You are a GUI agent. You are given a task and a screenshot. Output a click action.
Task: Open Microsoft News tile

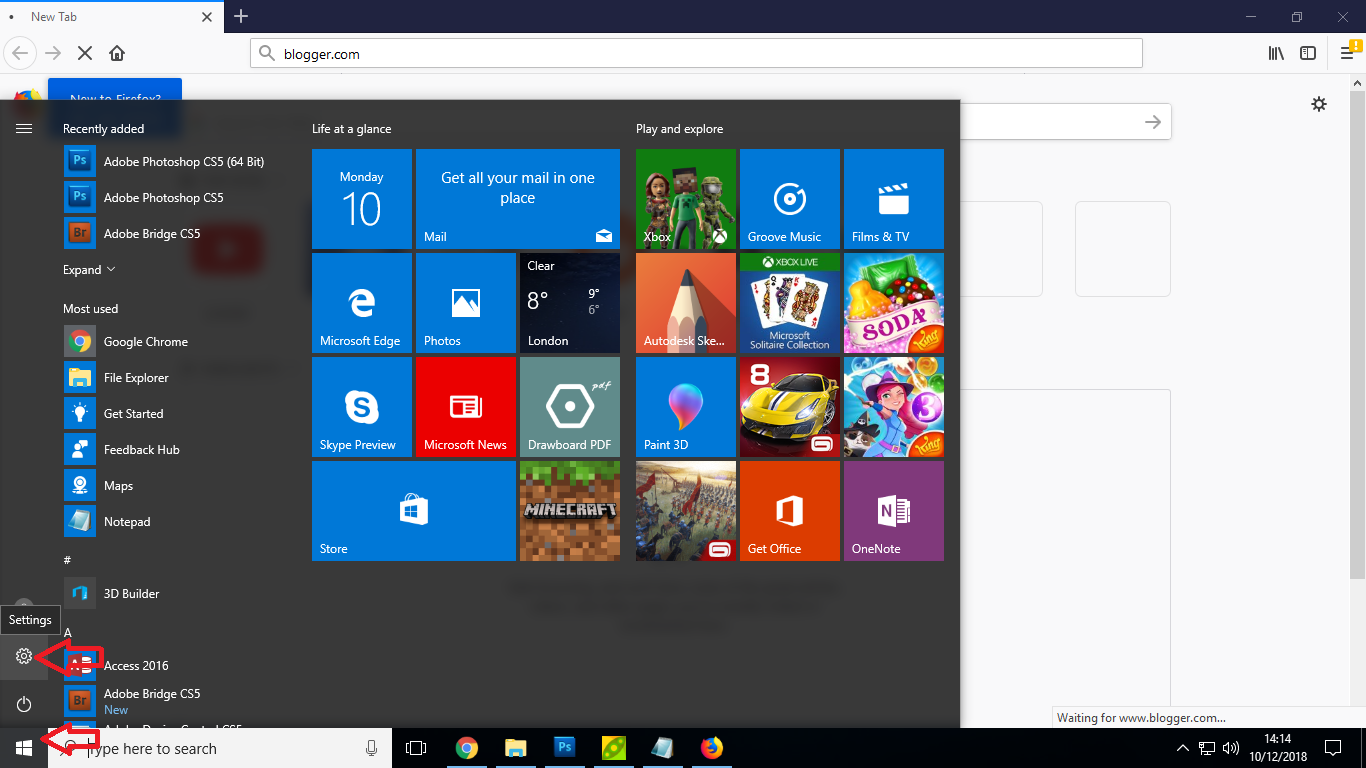click(x=466, y=407)
